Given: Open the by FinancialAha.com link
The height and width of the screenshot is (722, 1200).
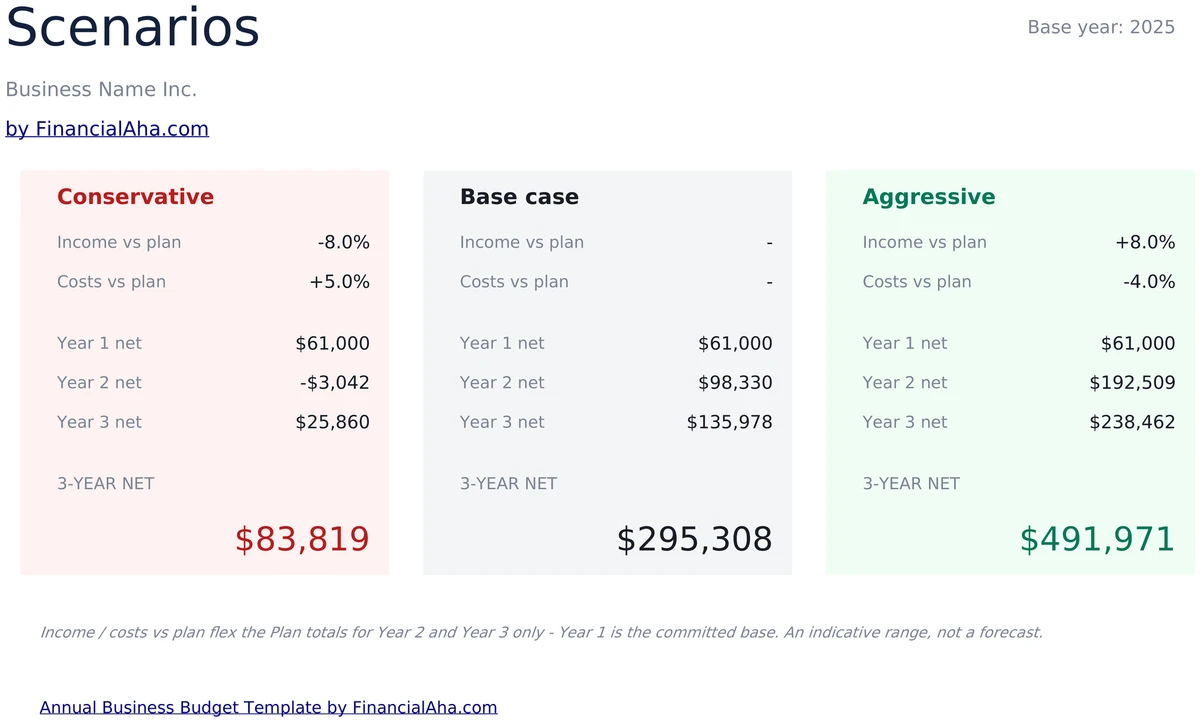Looking at the screenshot, I should point(107,129).
